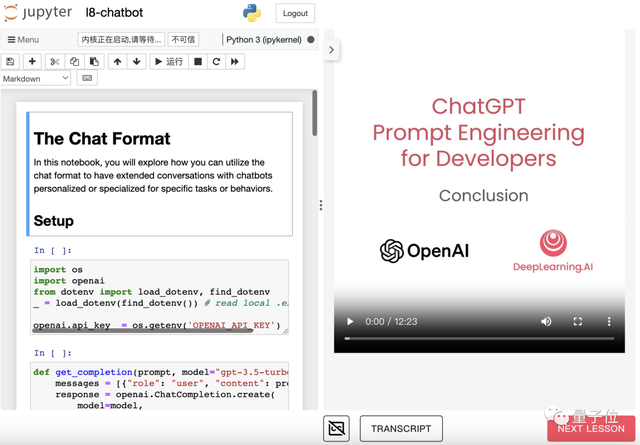The height and width of the screenshot is (445, 640).
Task: Restart the kernel with the circular arrow icon
Action: pyautogui.click(x=216, y=62)
